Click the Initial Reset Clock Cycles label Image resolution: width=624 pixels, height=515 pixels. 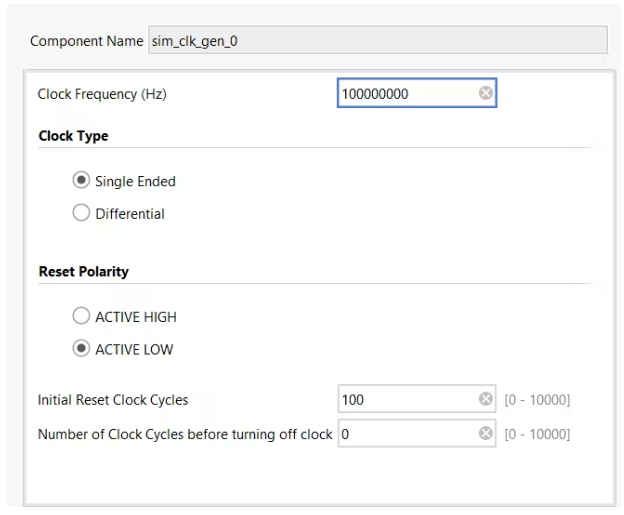point(113,400)
